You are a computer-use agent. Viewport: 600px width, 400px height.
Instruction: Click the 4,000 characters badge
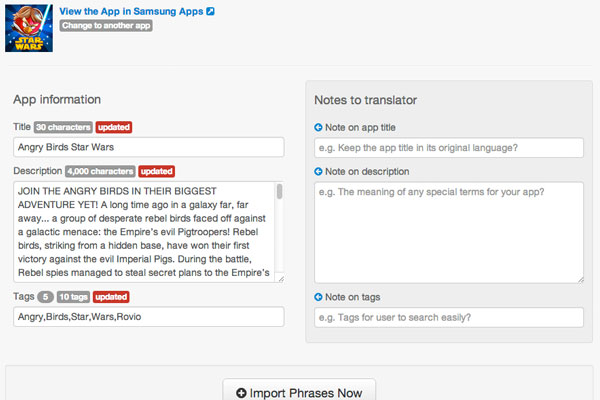coord(100,171)
